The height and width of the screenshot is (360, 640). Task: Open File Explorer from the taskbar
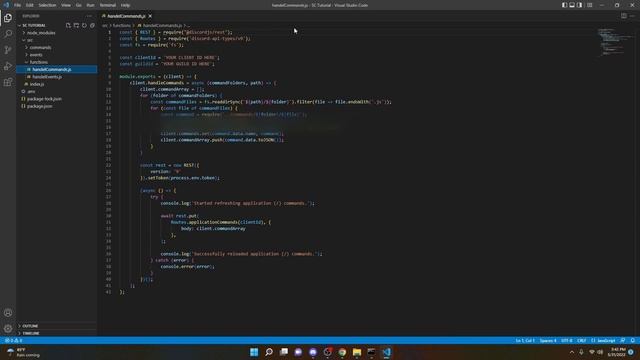357,352
